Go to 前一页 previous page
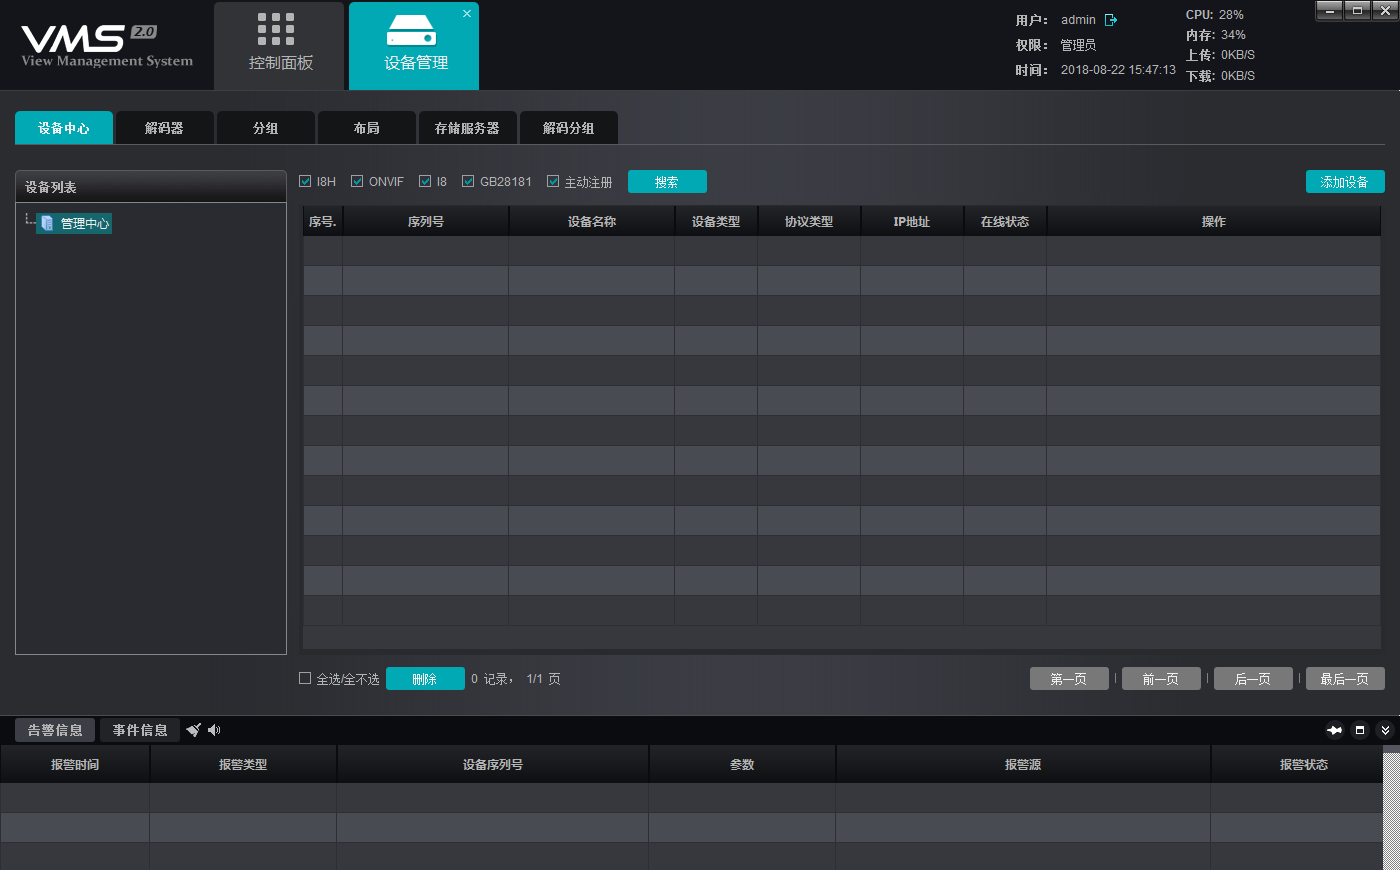The height and width of the screenshot is (870, 1400). point(1161,679)
